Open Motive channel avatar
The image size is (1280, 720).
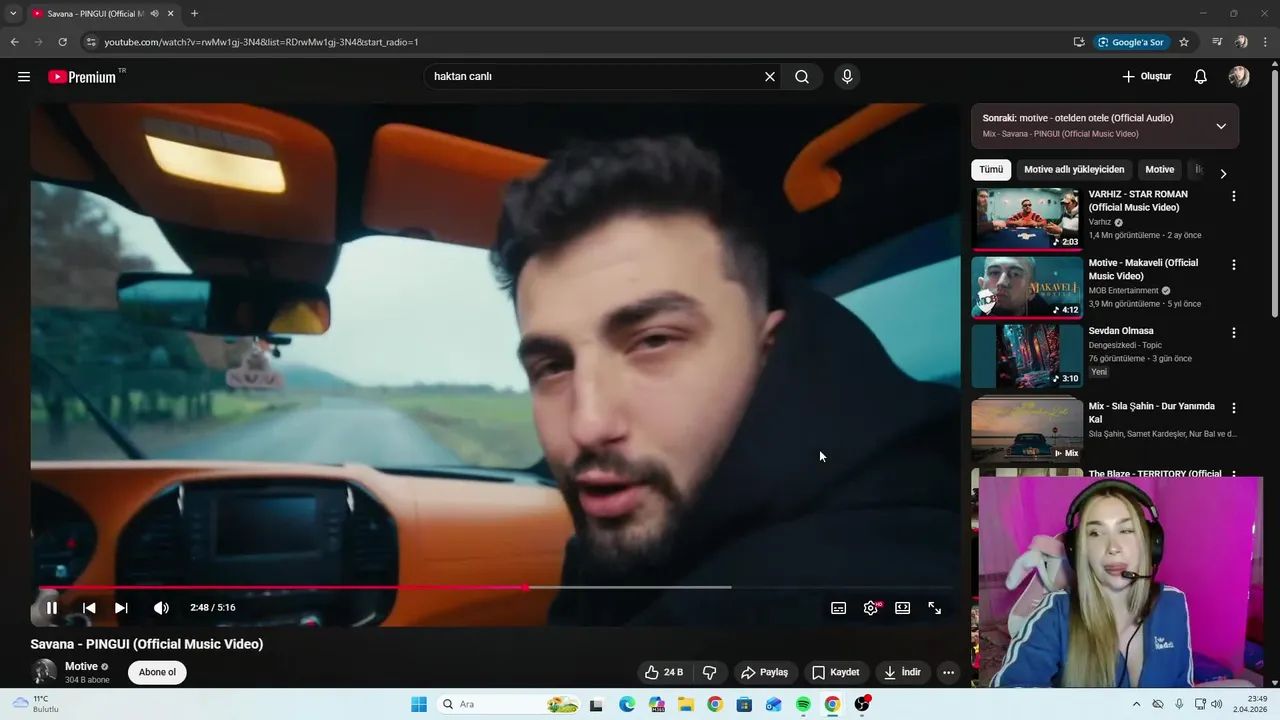44,672
